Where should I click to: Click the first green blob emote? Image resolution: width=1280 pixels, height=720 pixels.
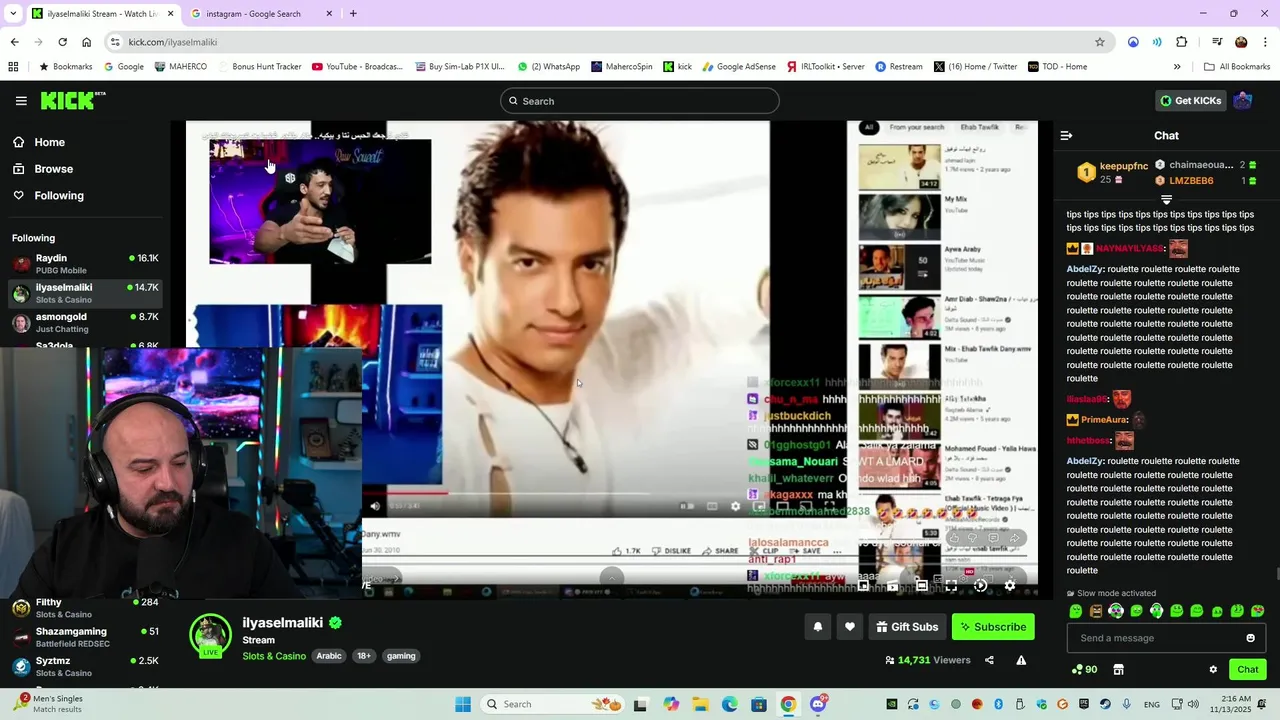[1076, 611]
